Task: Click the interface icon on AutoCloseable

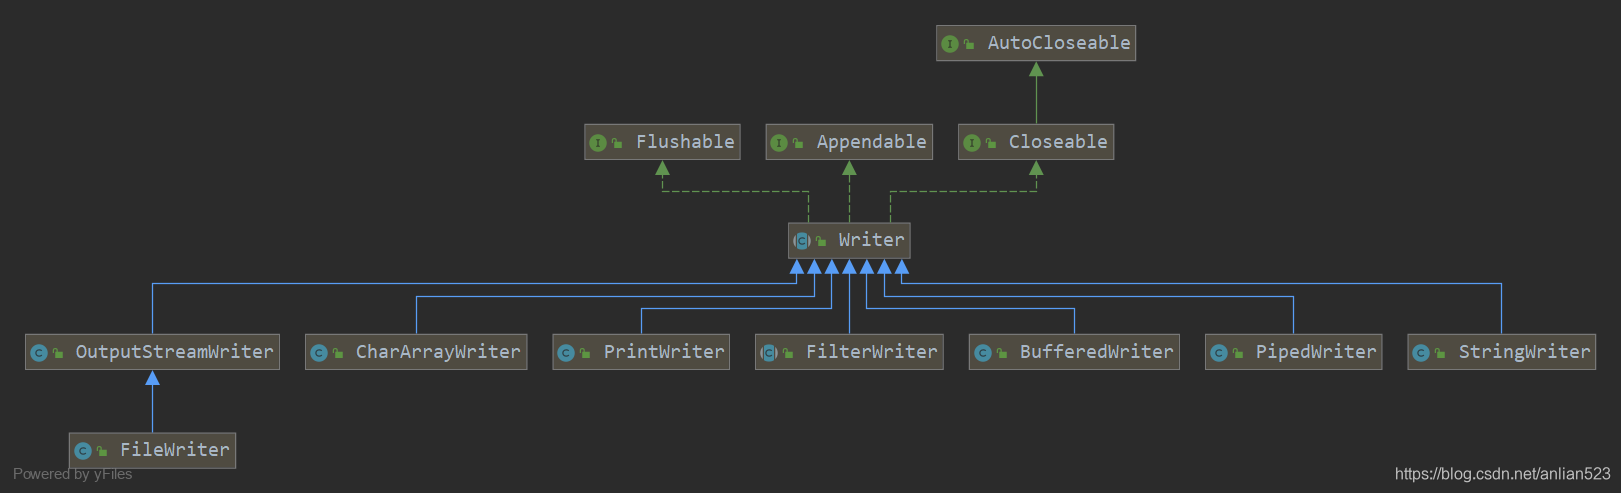Action: coord(950,44)
